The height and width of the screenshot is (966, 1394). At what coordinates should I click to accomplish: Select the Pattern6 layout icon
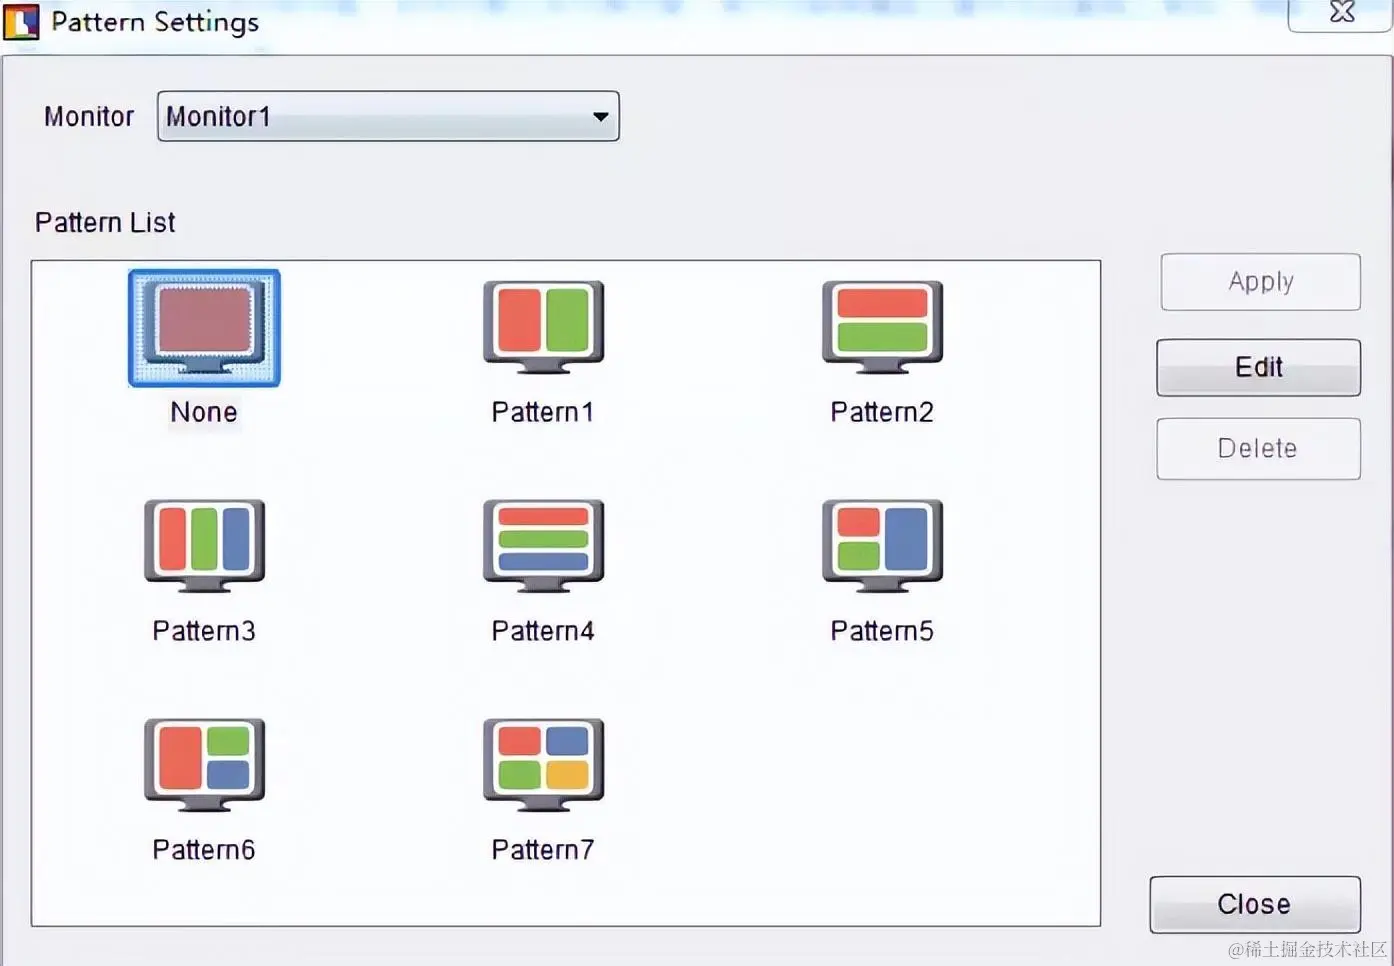204,765
